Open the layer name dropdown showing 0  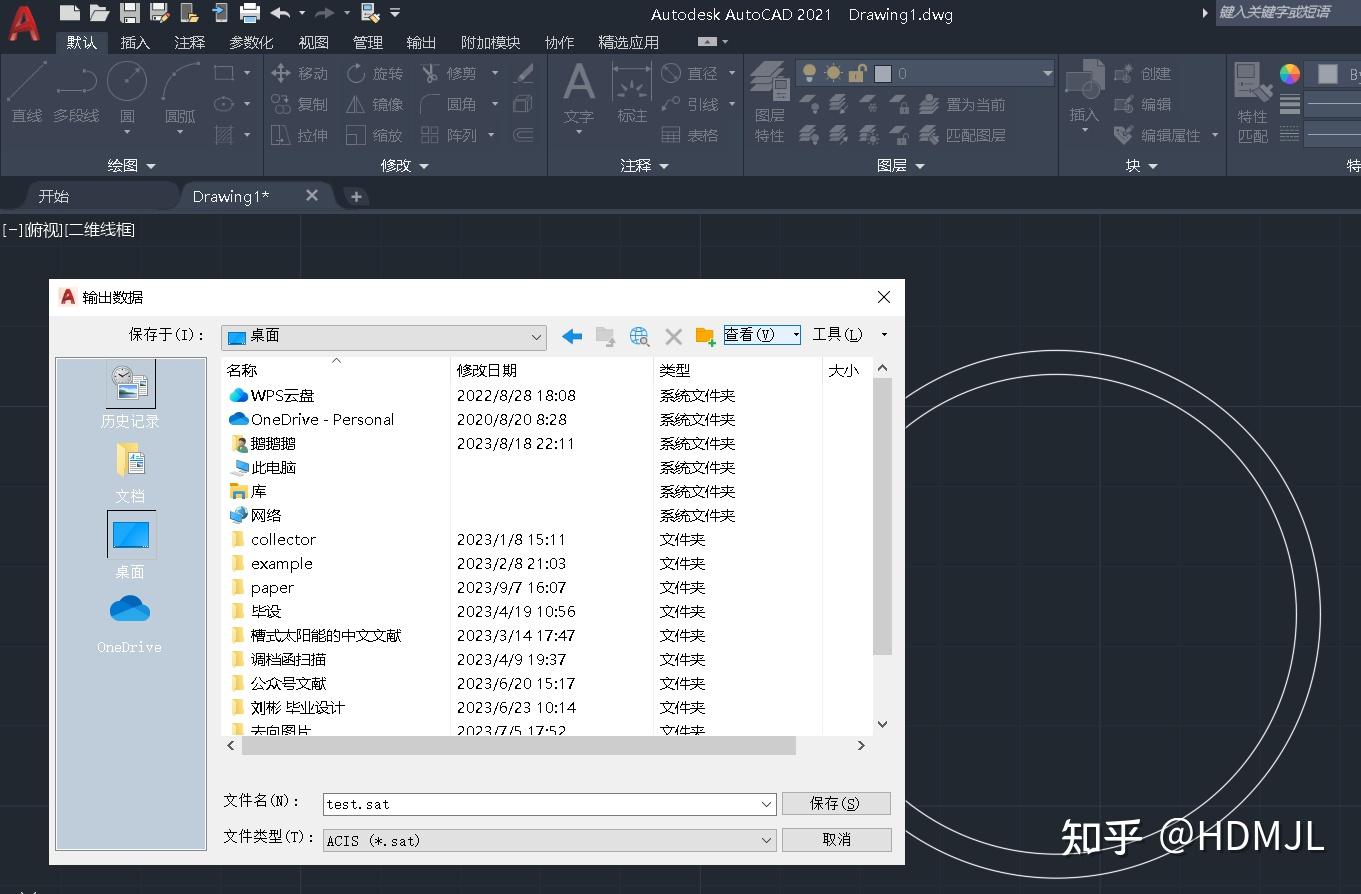pyautogui.click(x=924, y=73)
